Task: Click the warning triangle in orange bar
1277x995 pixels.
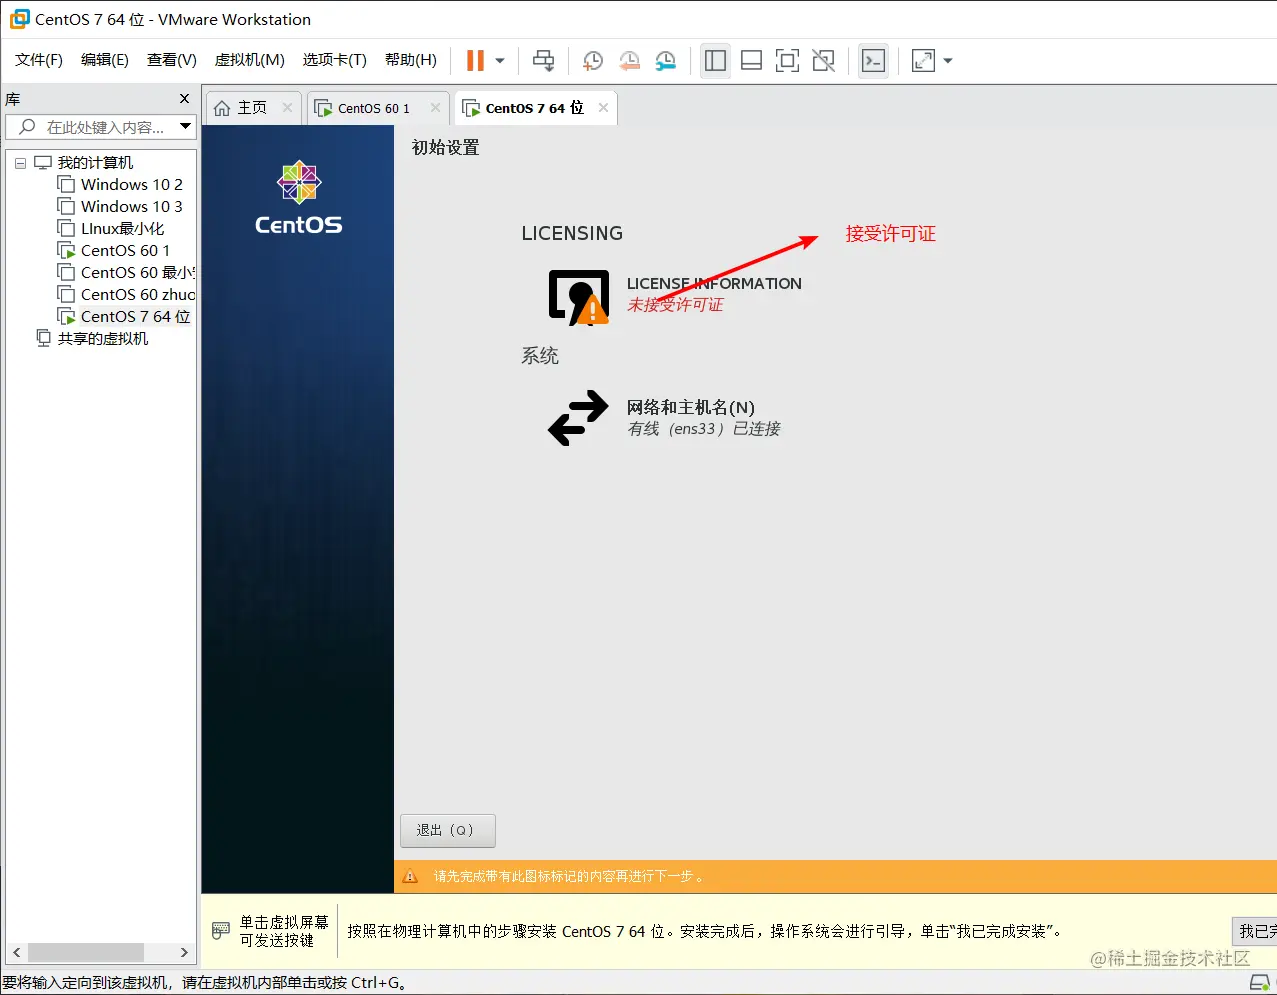Action: 410,876
